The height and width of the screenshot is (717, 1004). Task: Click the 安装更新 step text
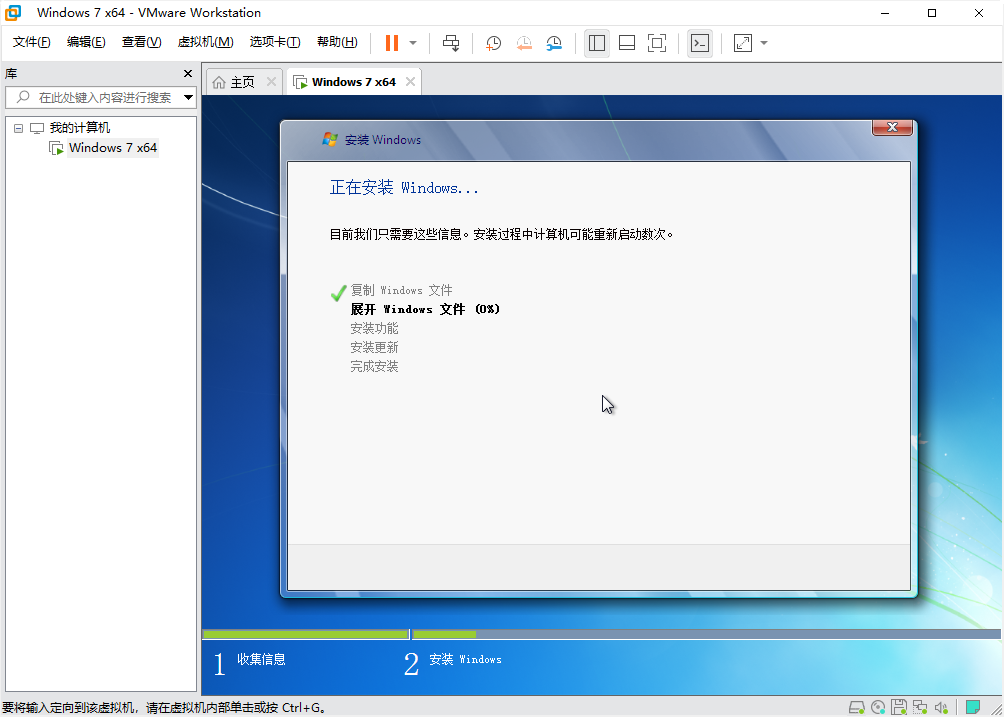tap(374, 348)
